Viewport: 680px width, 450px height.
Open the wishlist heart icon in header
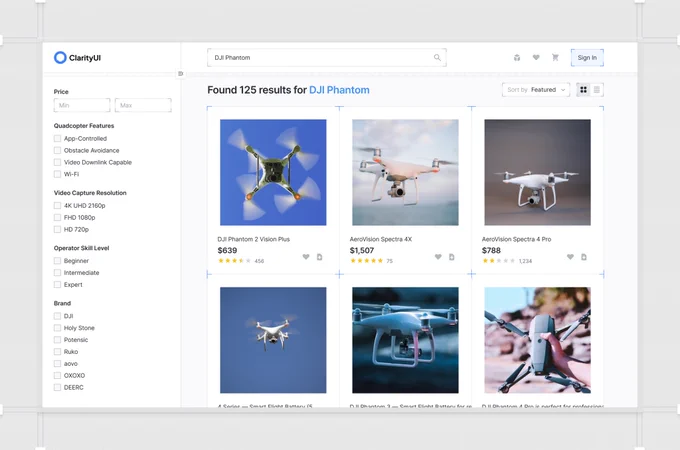tap(536, 57)
